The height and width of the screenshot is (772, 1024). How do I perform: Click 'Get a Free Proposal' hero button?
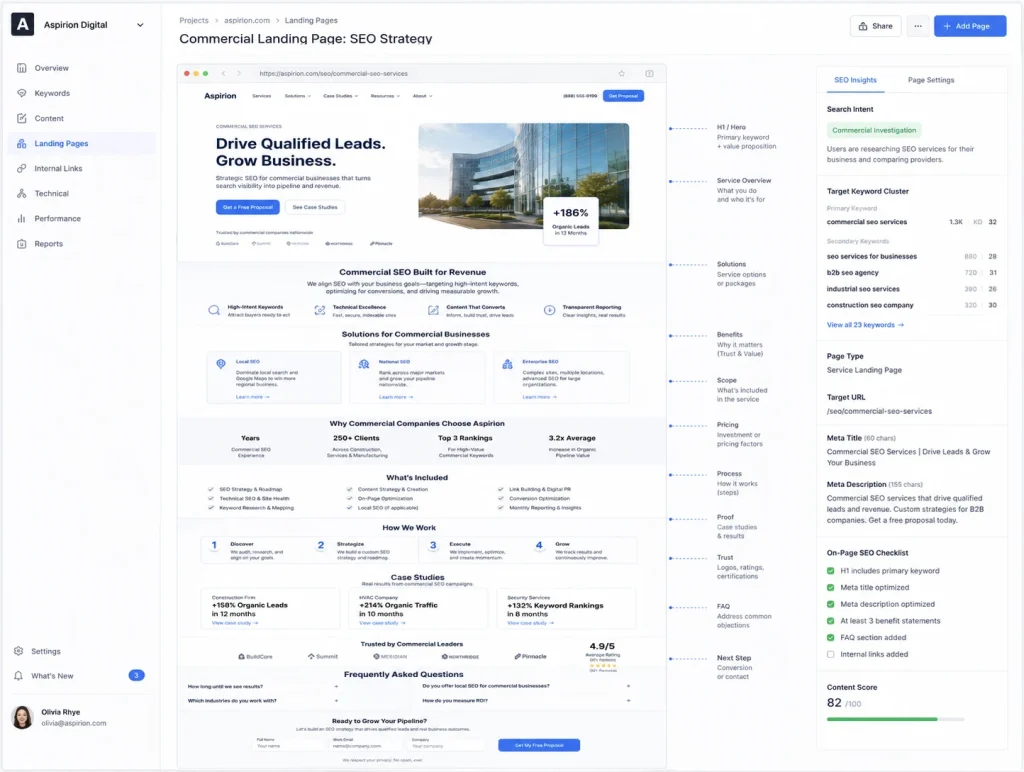tap(248, 208)
